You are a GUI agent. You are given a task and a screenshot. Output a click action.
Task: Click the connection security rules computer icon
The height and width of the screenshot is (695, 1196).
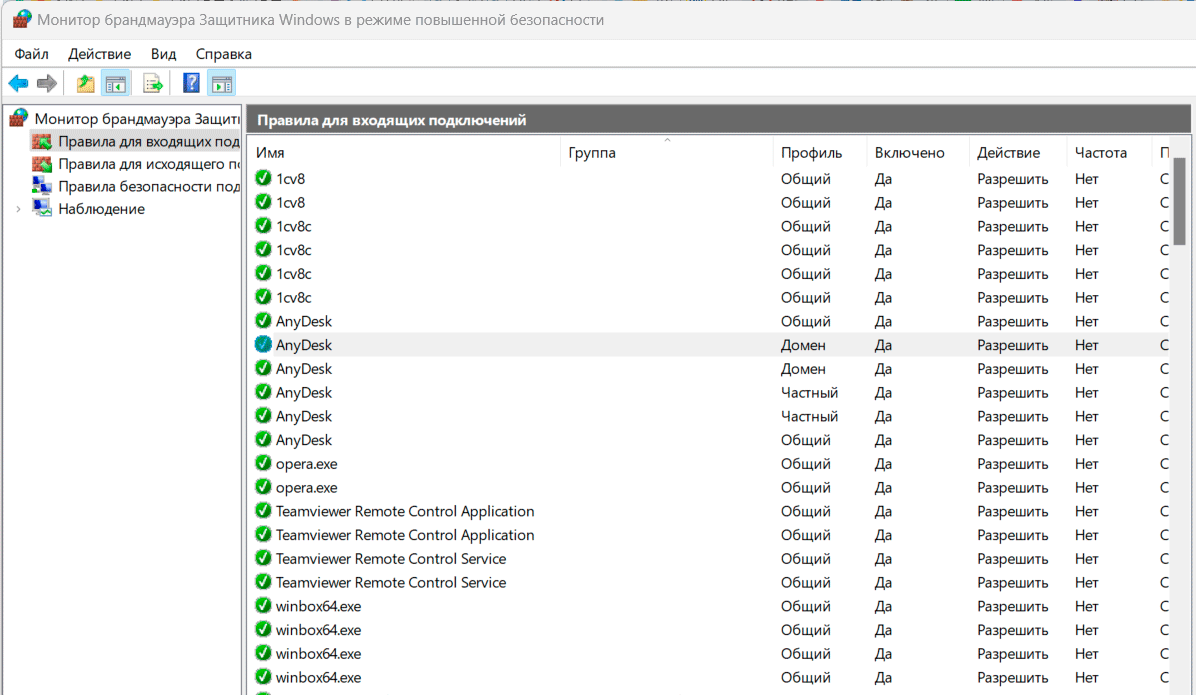[42, 186]
